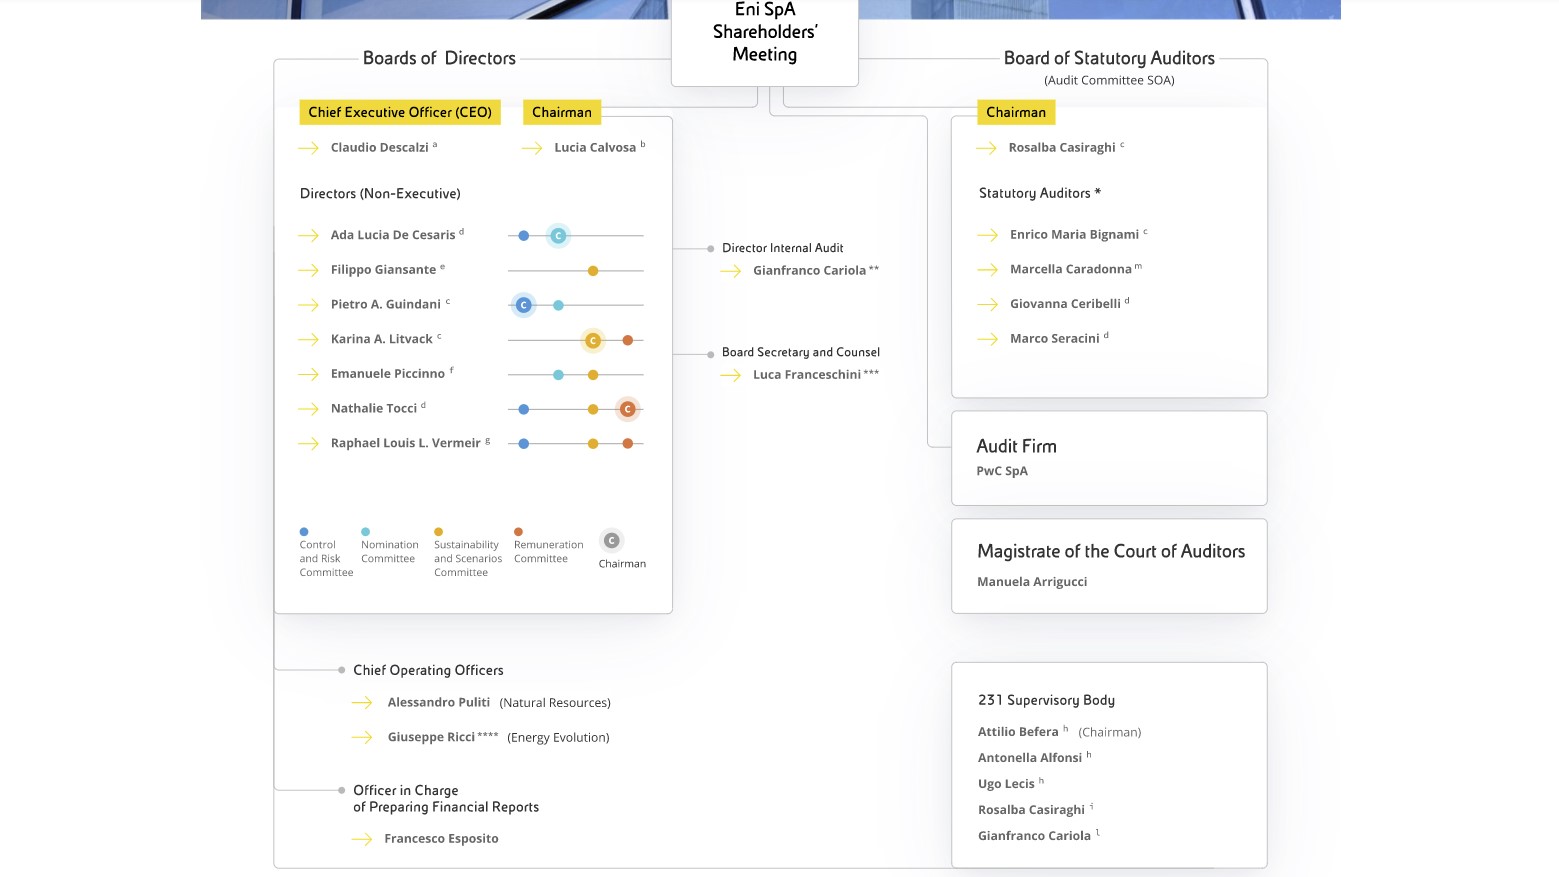Select the Chairman label above Lucia Calvosa

click(x=562, y=112)
